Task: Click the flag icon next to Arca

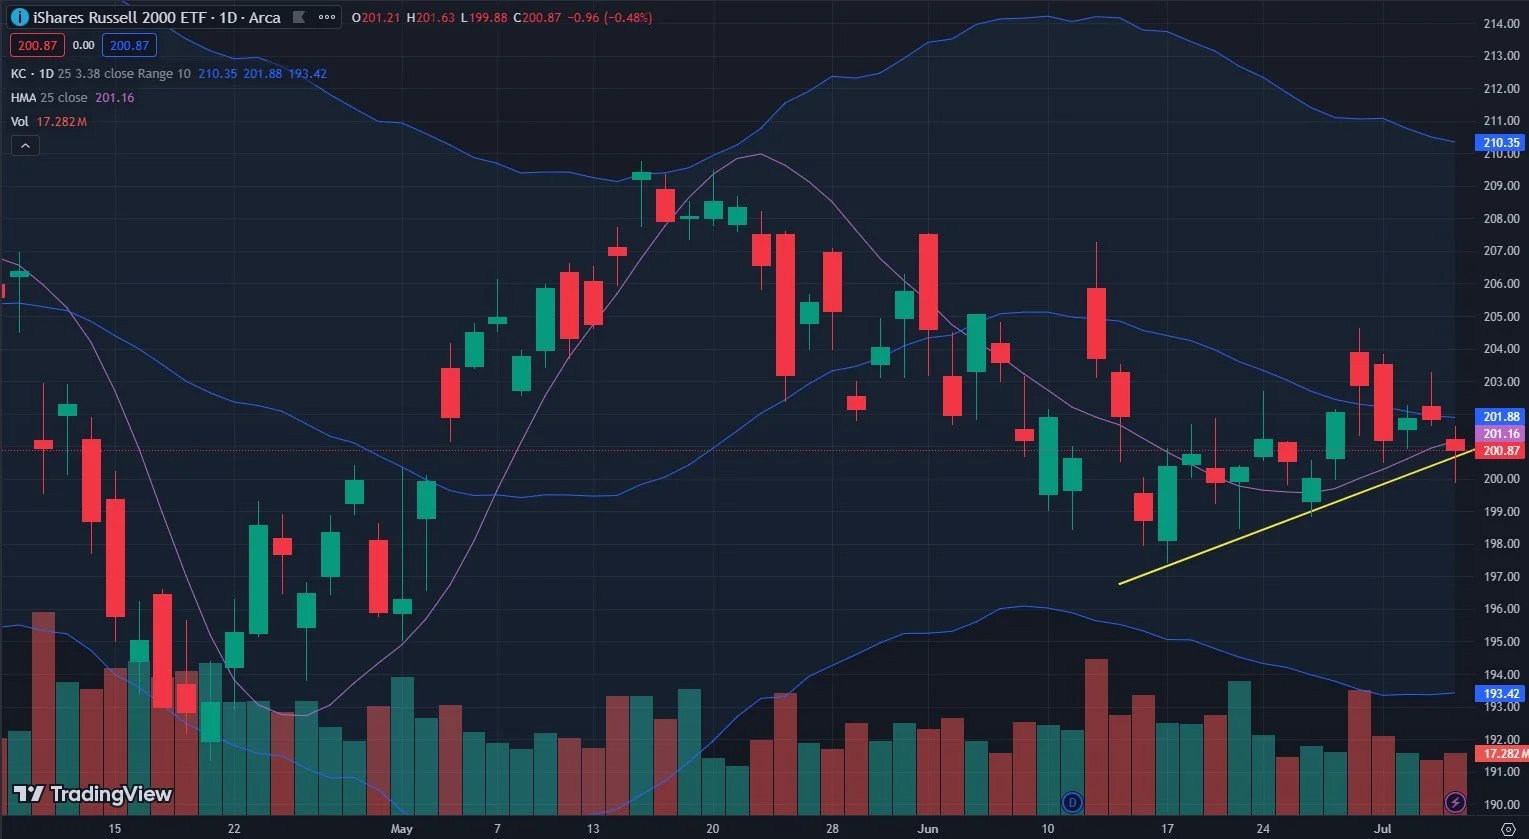Action: point(299,18)
